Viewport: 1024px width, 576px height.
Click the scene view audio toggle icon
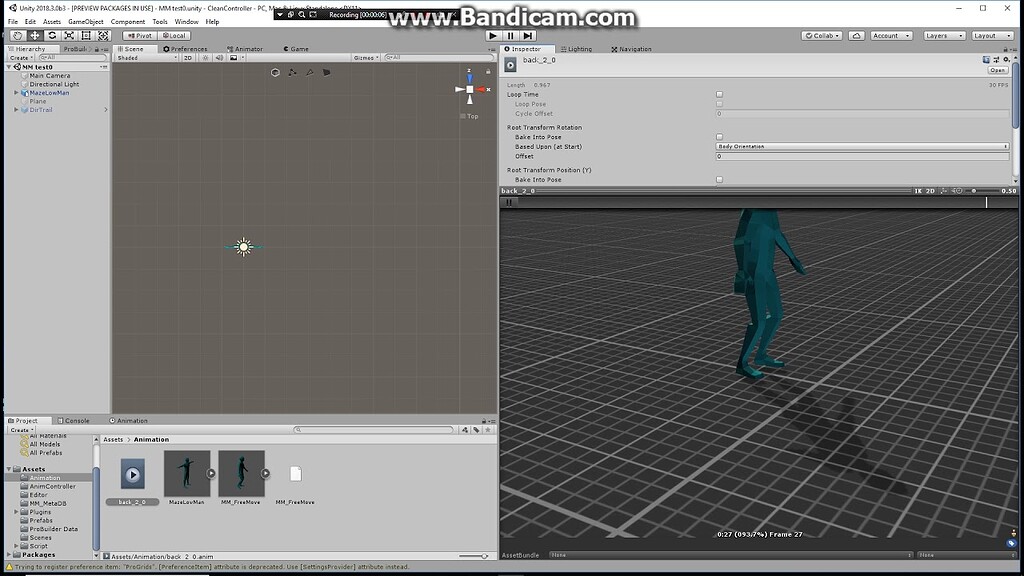click(x=219, y=57)
